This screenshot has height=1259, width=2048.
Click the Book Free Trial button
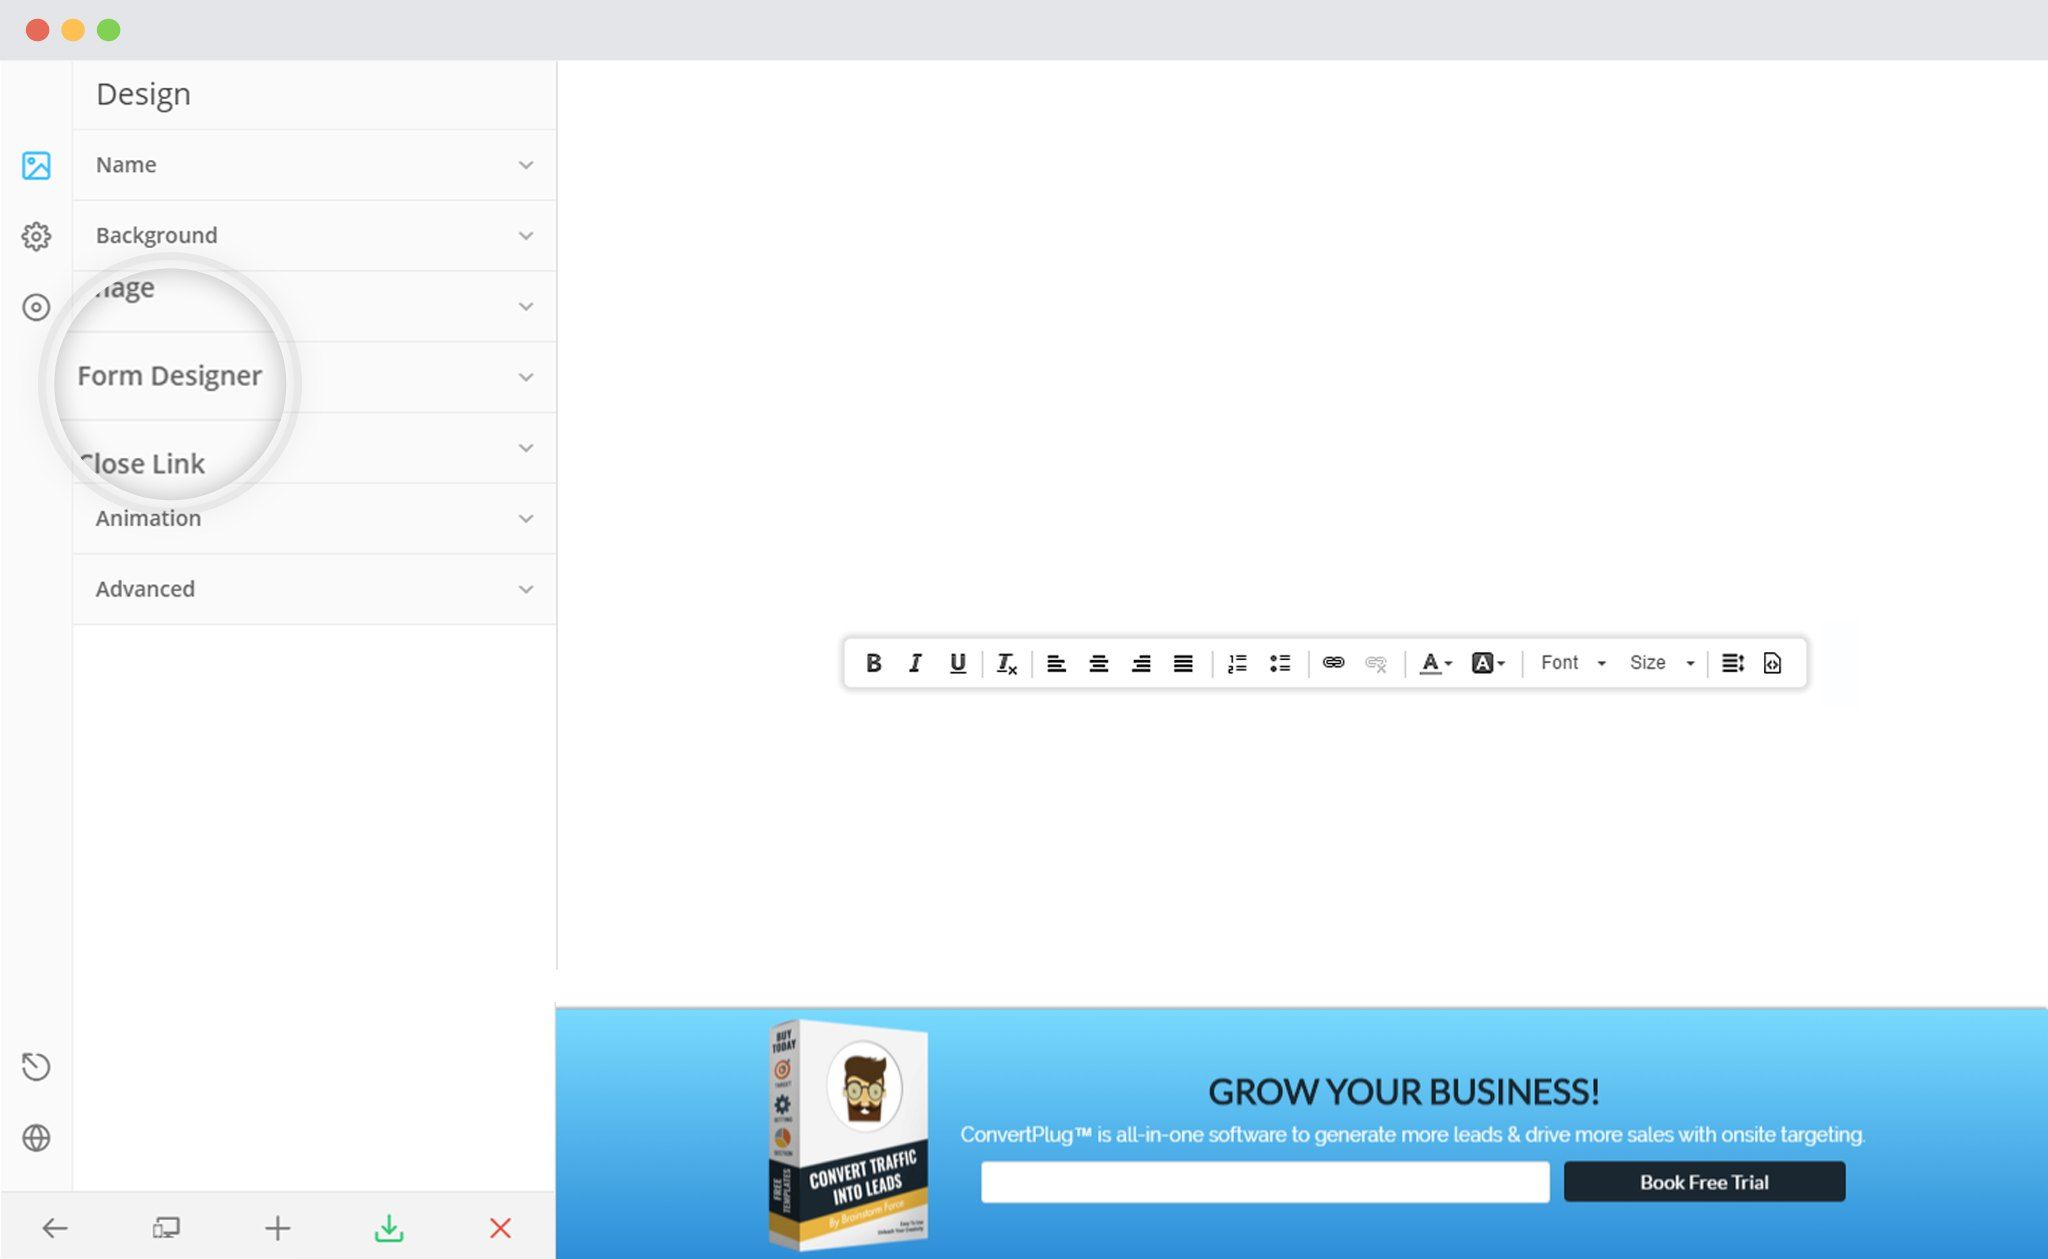(x=1704, y=1182)
